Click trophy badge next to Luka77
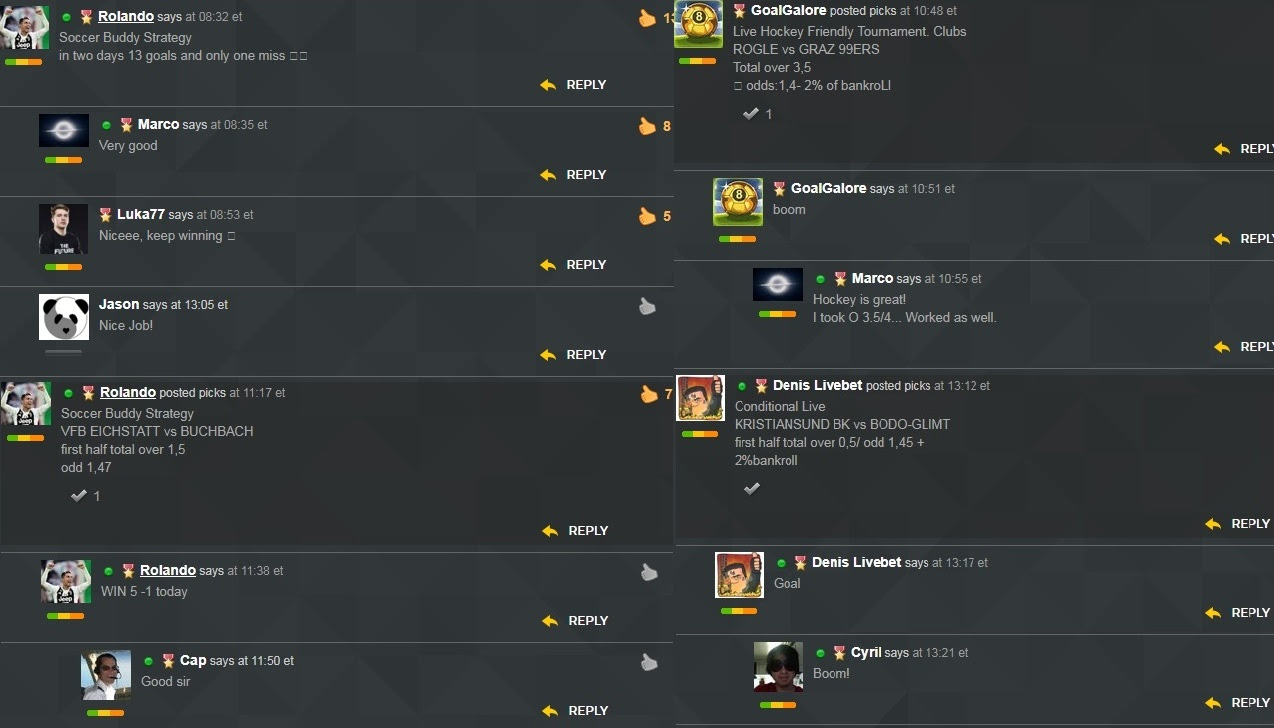 tap(106, 214)
